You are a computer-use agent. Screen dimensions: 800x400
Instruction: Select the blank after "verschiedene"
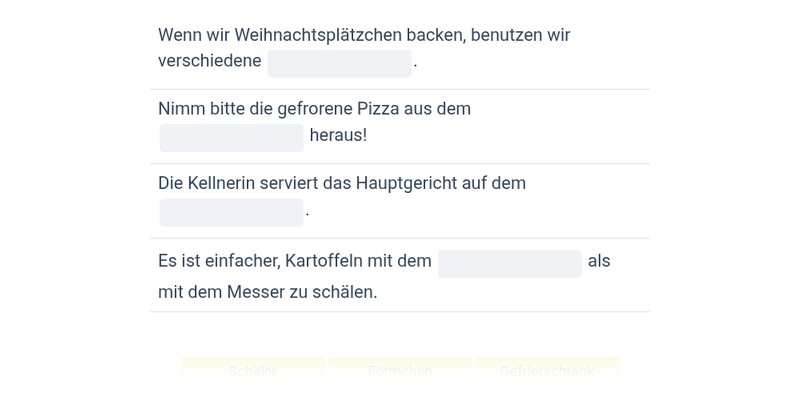tap(339, 63)
